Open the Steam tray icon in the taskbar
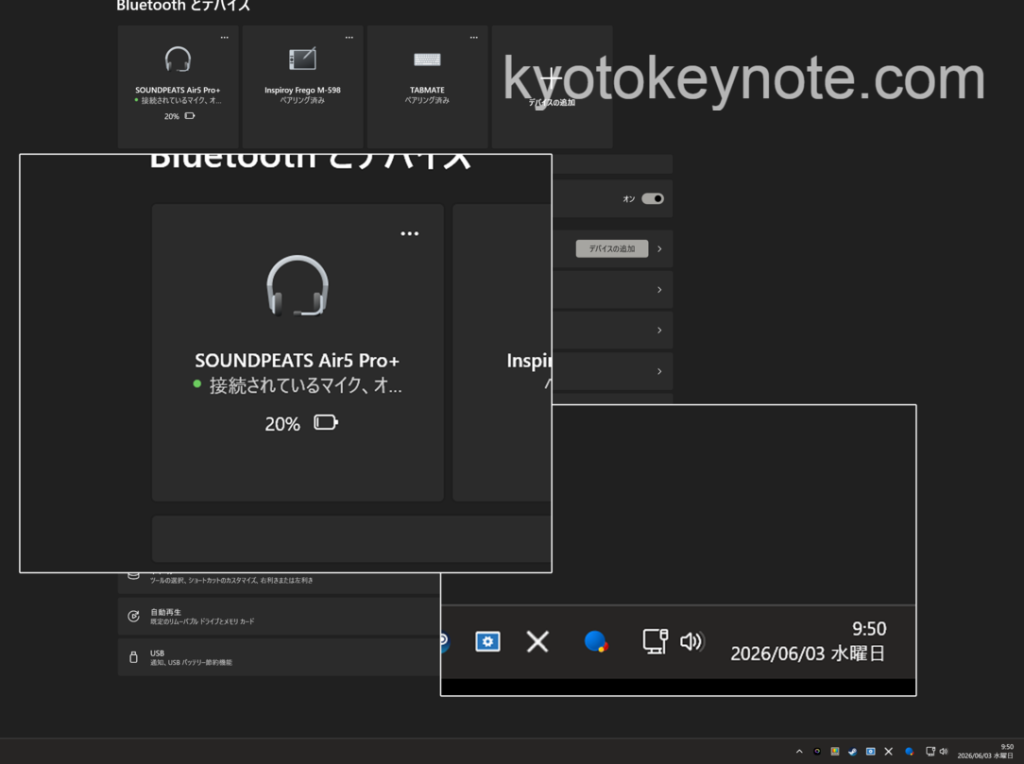Screen dimensions: 1024x764 852,752
